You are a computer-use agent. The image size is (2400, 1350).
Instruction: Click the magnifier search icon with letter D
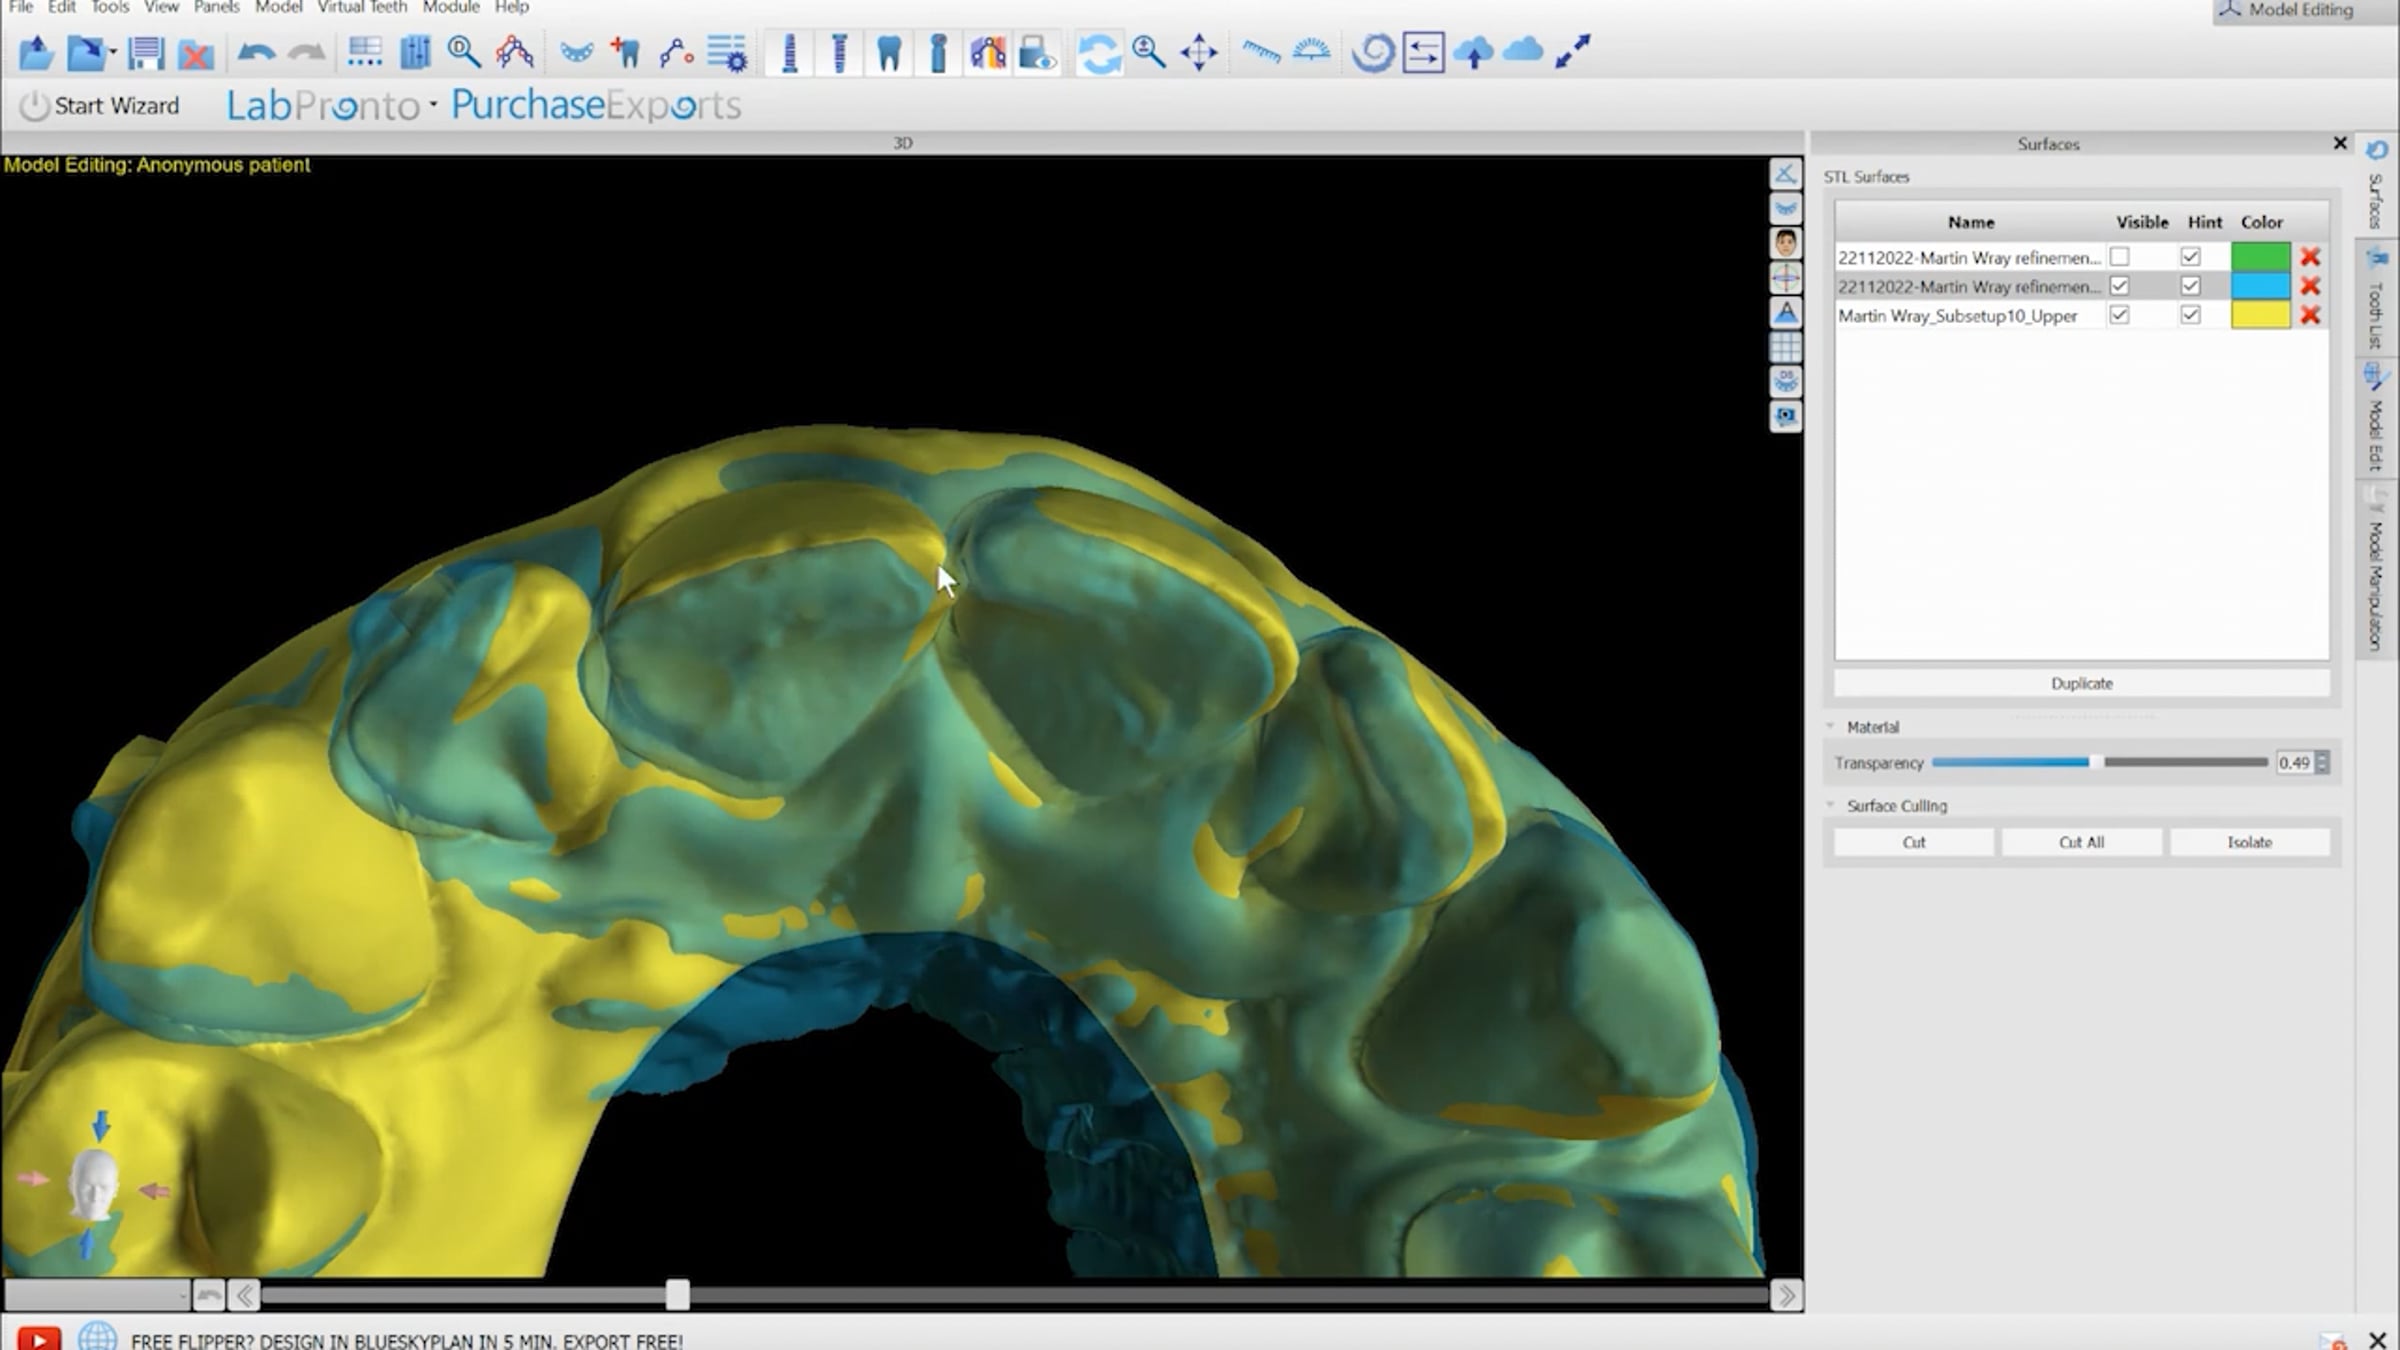pos(464,52)
